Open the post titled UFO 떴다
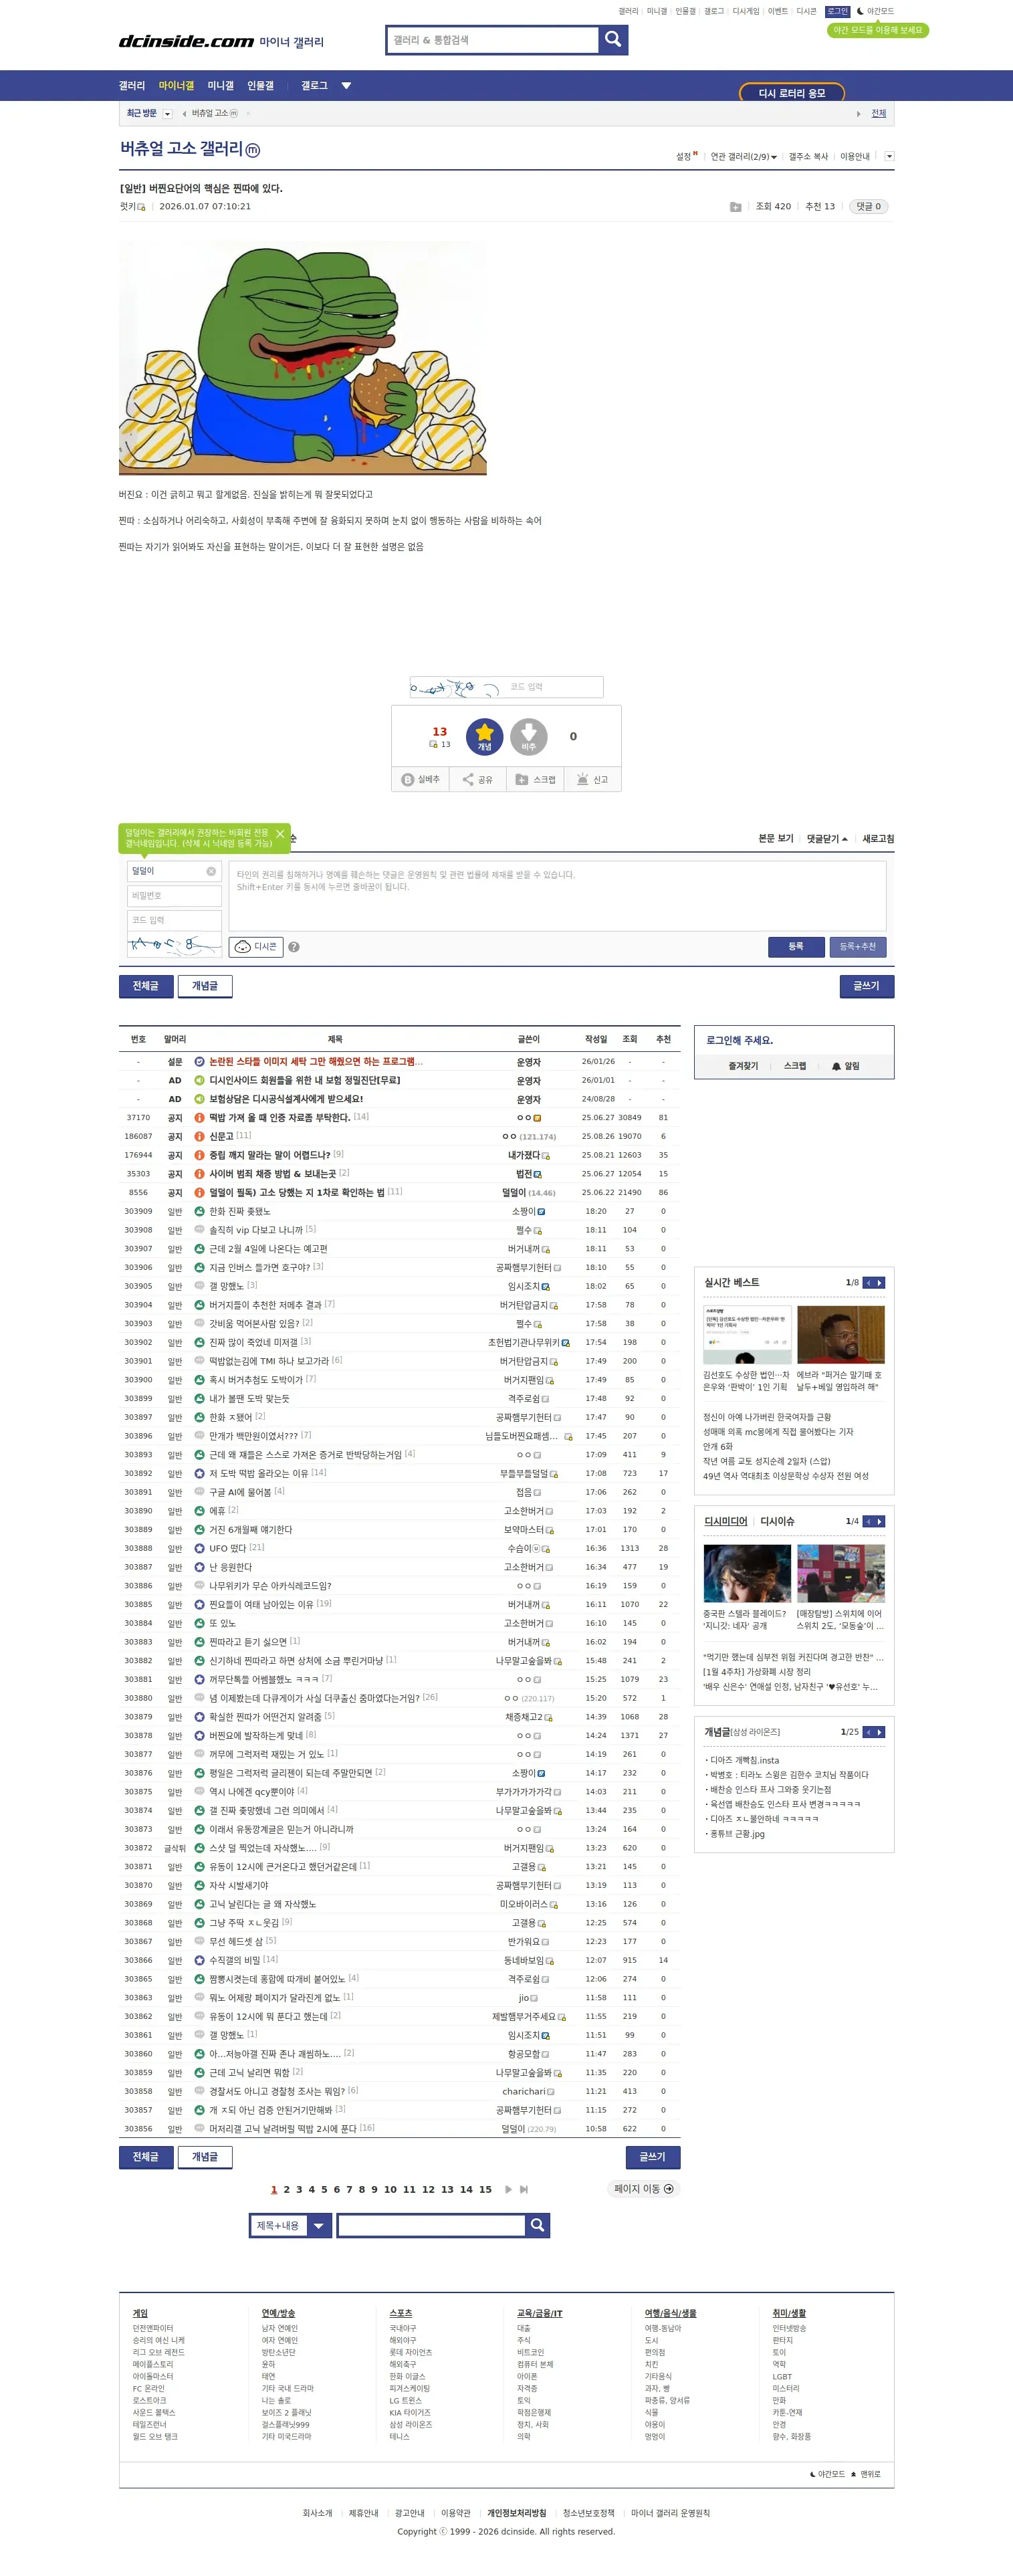 228,1548
